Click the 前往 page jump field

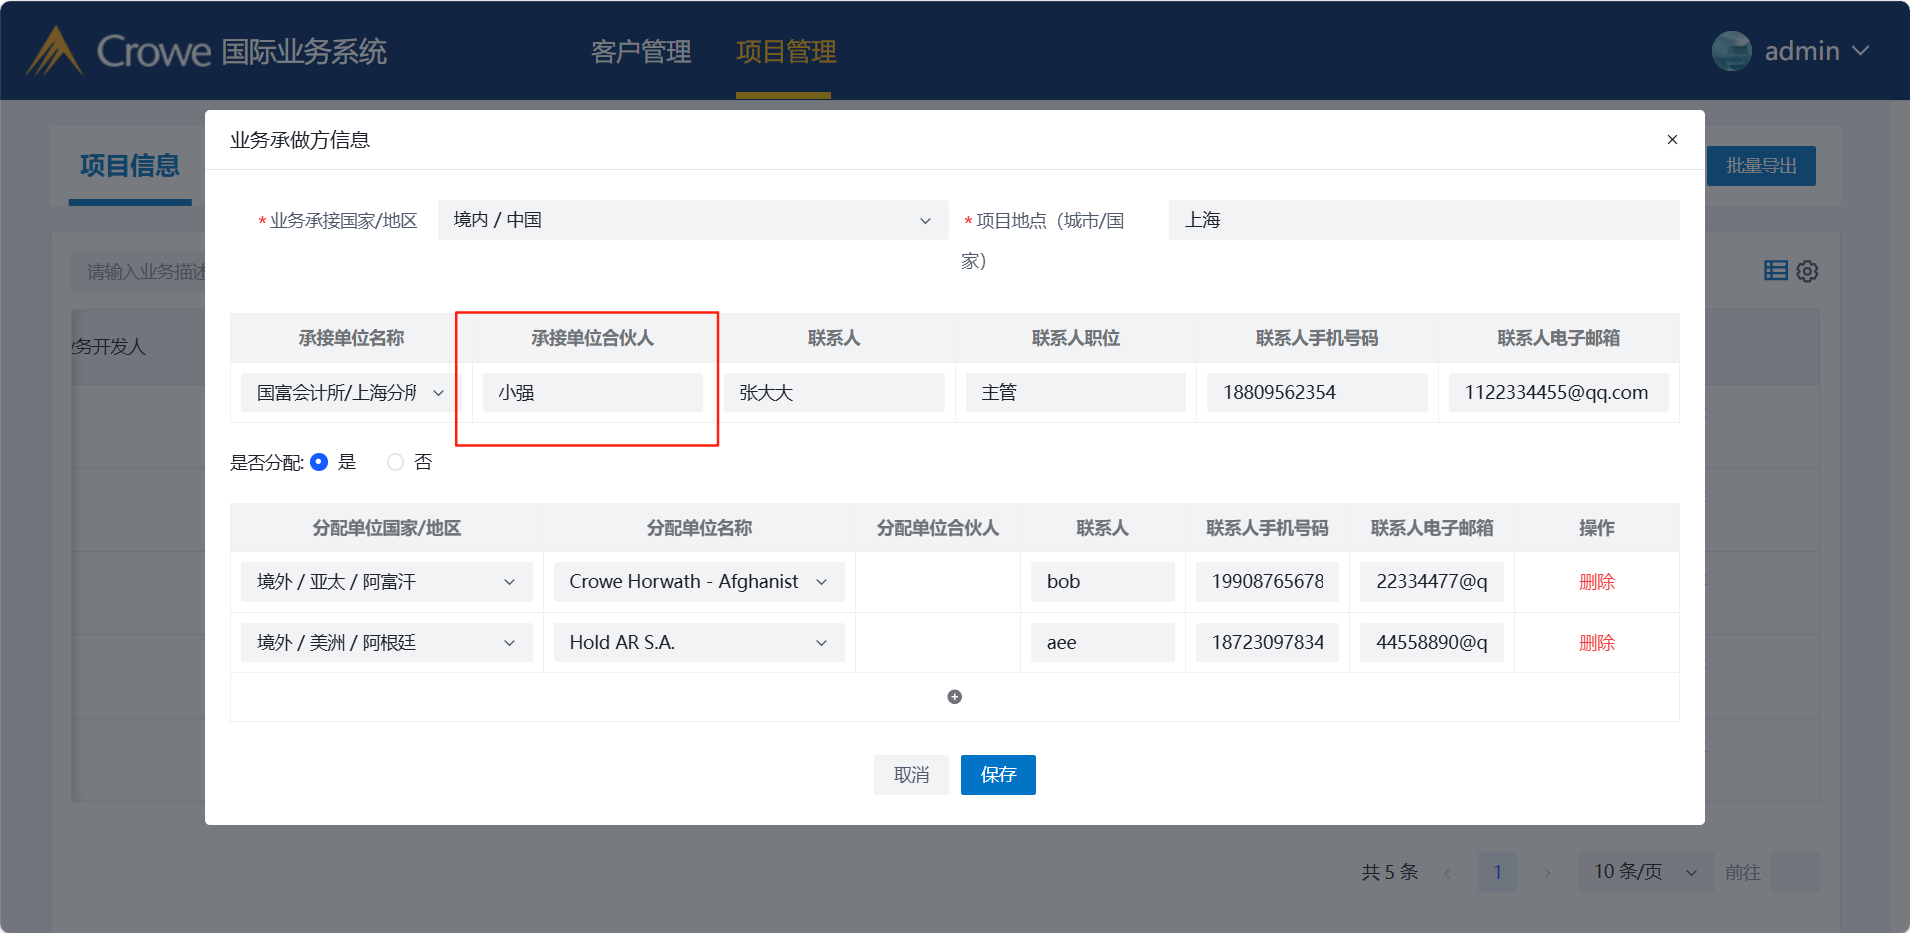tap(1794, 872)
